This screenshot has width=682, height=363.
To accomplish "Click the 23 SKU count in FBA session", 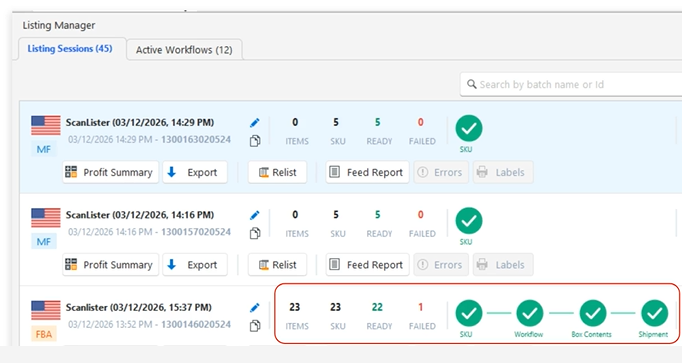I will pyautogui.click(x=335, y=307).
